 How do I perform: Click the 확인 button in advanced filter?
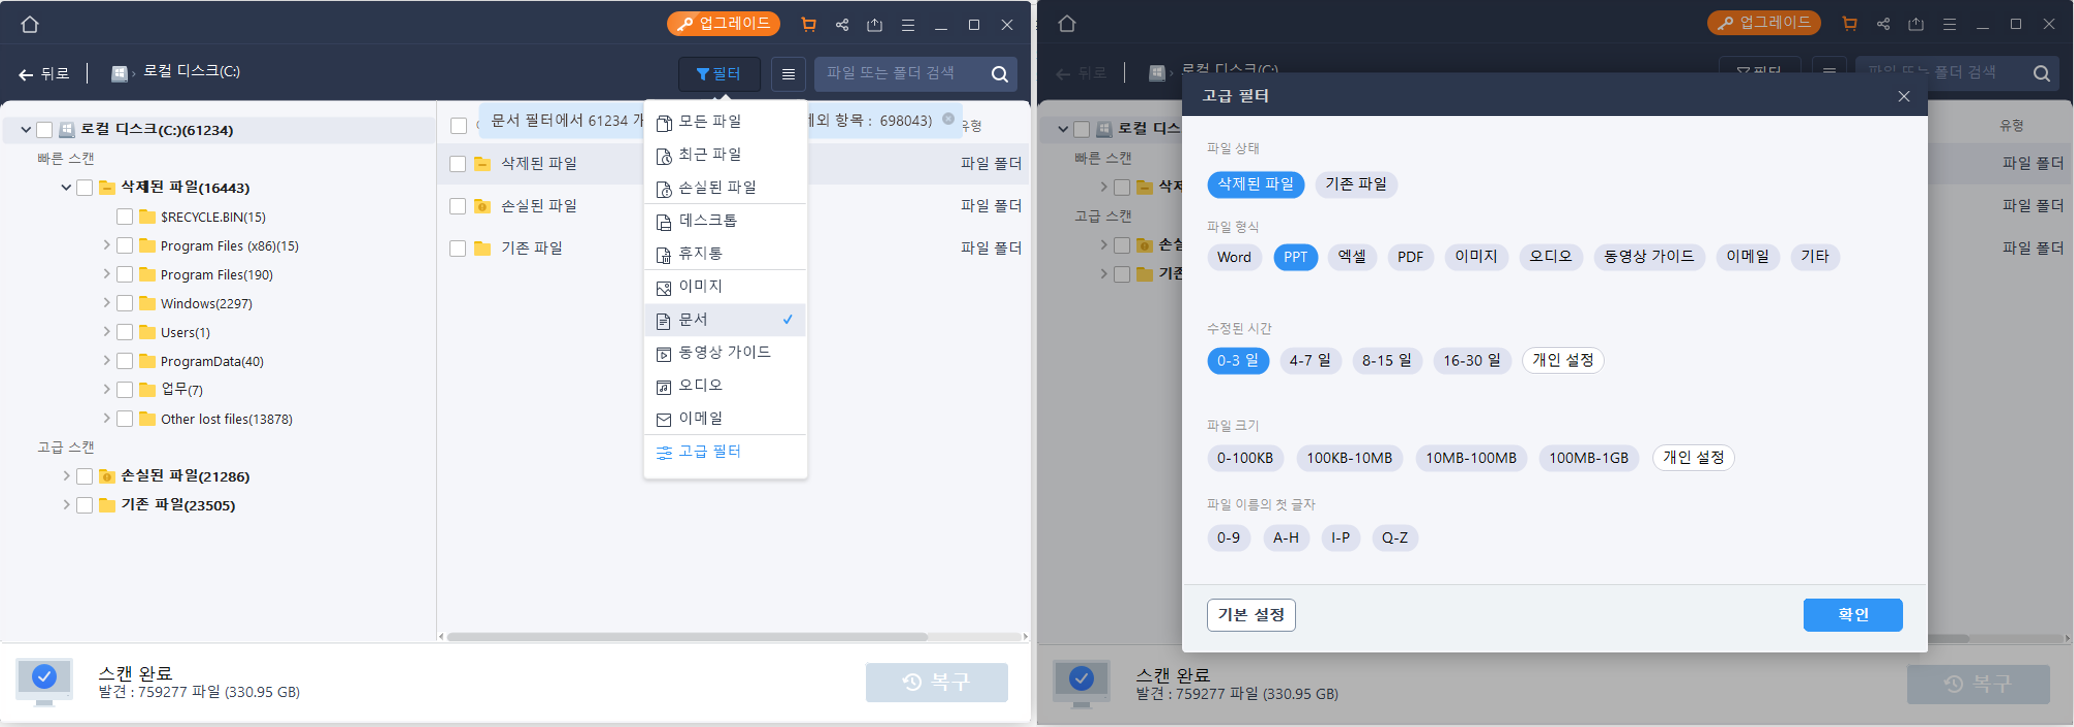click(1852, 615)
